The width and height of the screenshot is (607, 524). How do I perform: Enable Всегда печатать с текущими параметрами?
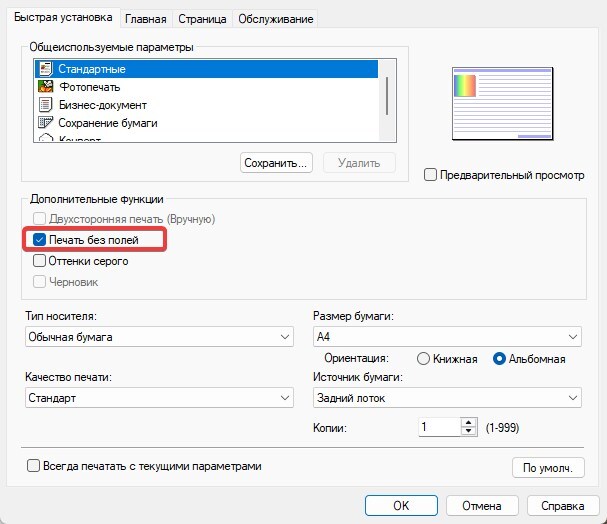34,465
